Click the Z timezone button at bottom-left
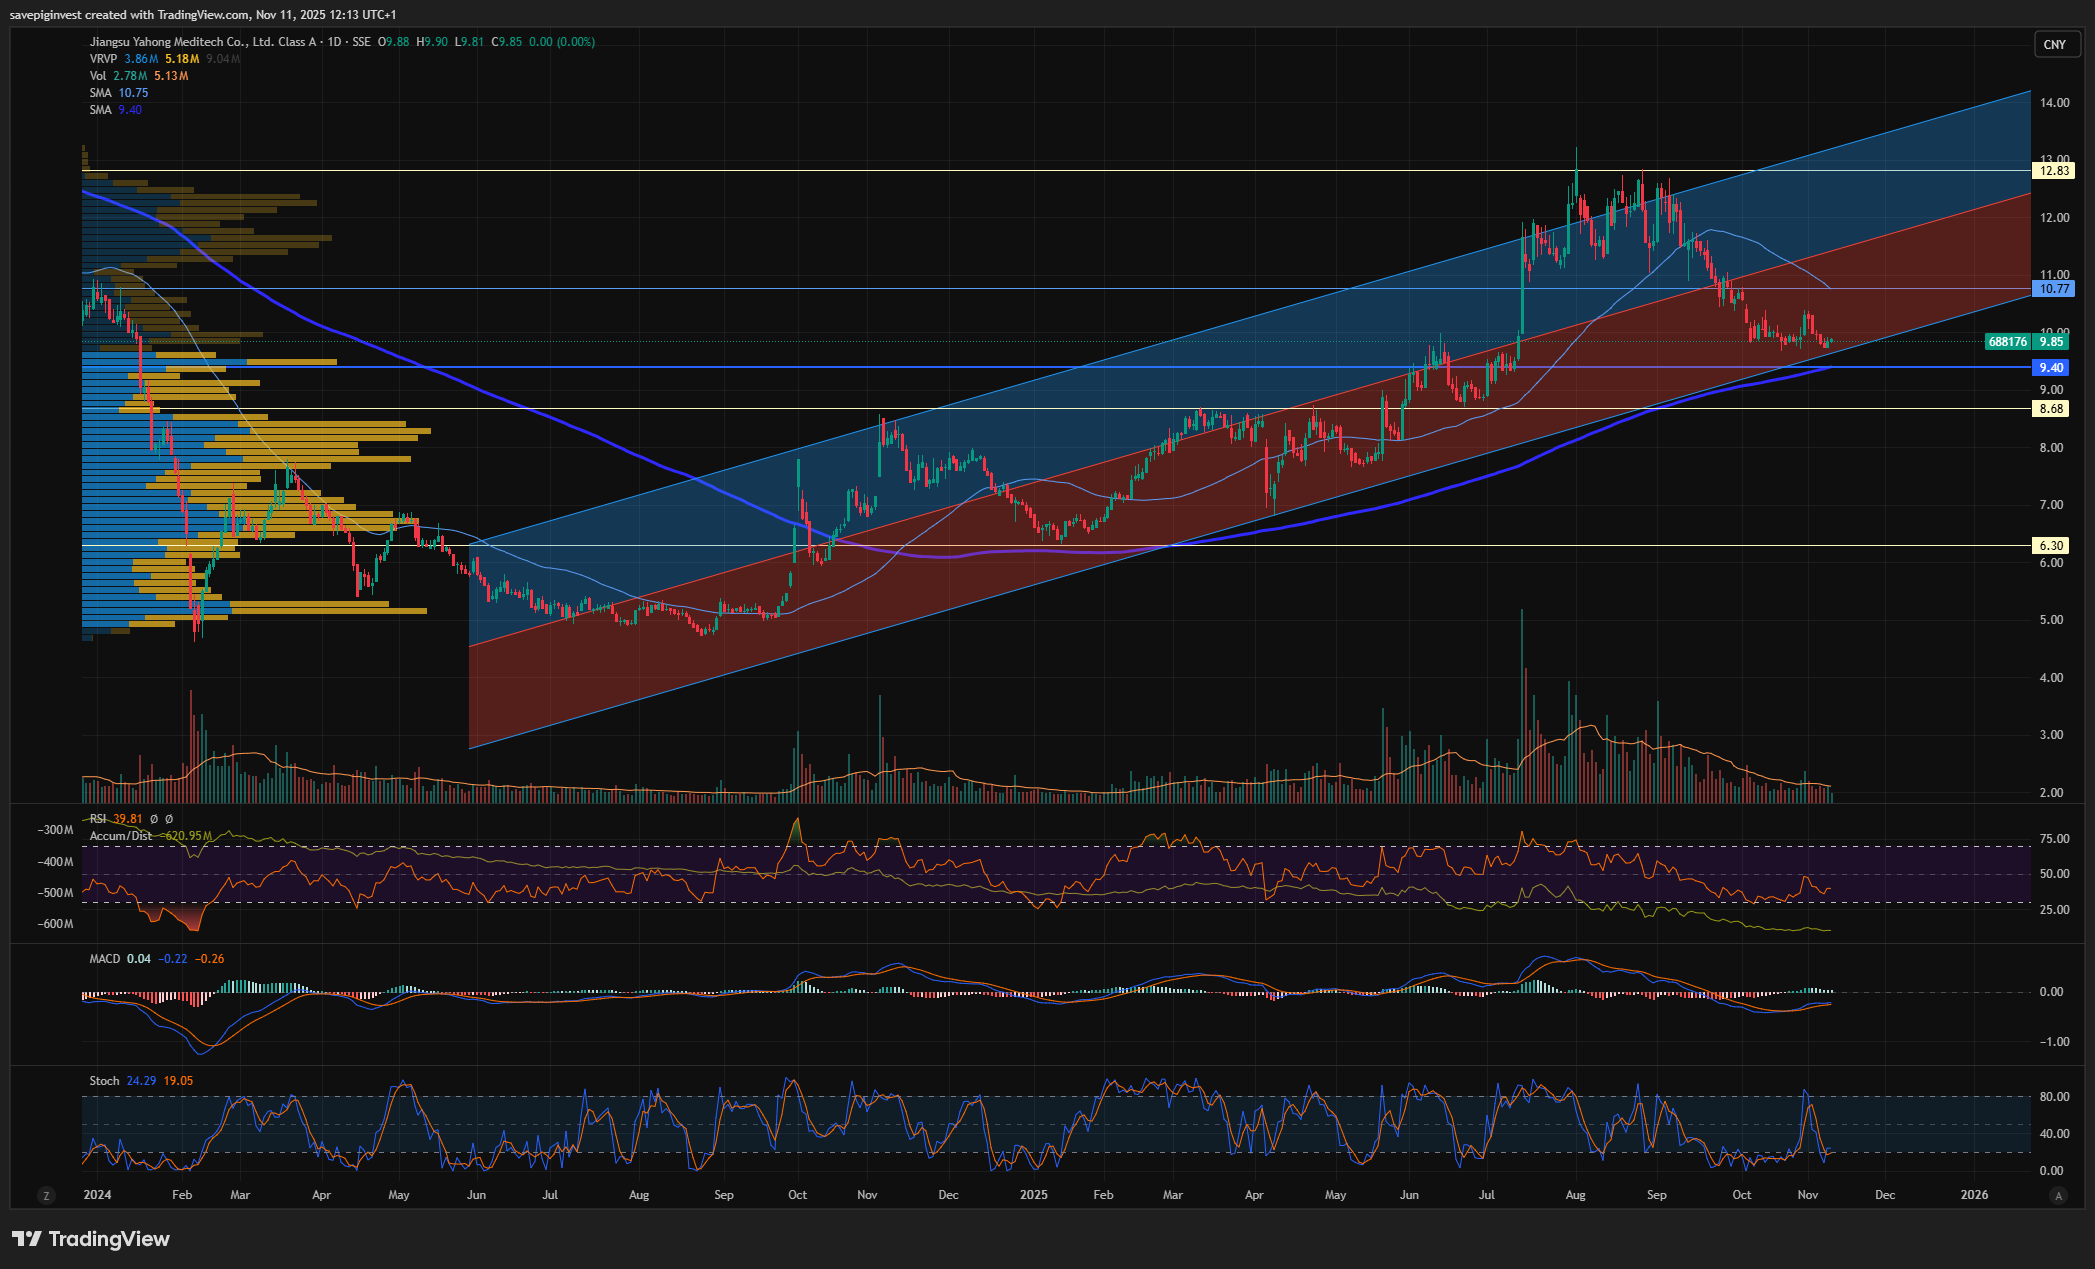Screen dimensions: 2095x1269 (x=46, y=1195)
